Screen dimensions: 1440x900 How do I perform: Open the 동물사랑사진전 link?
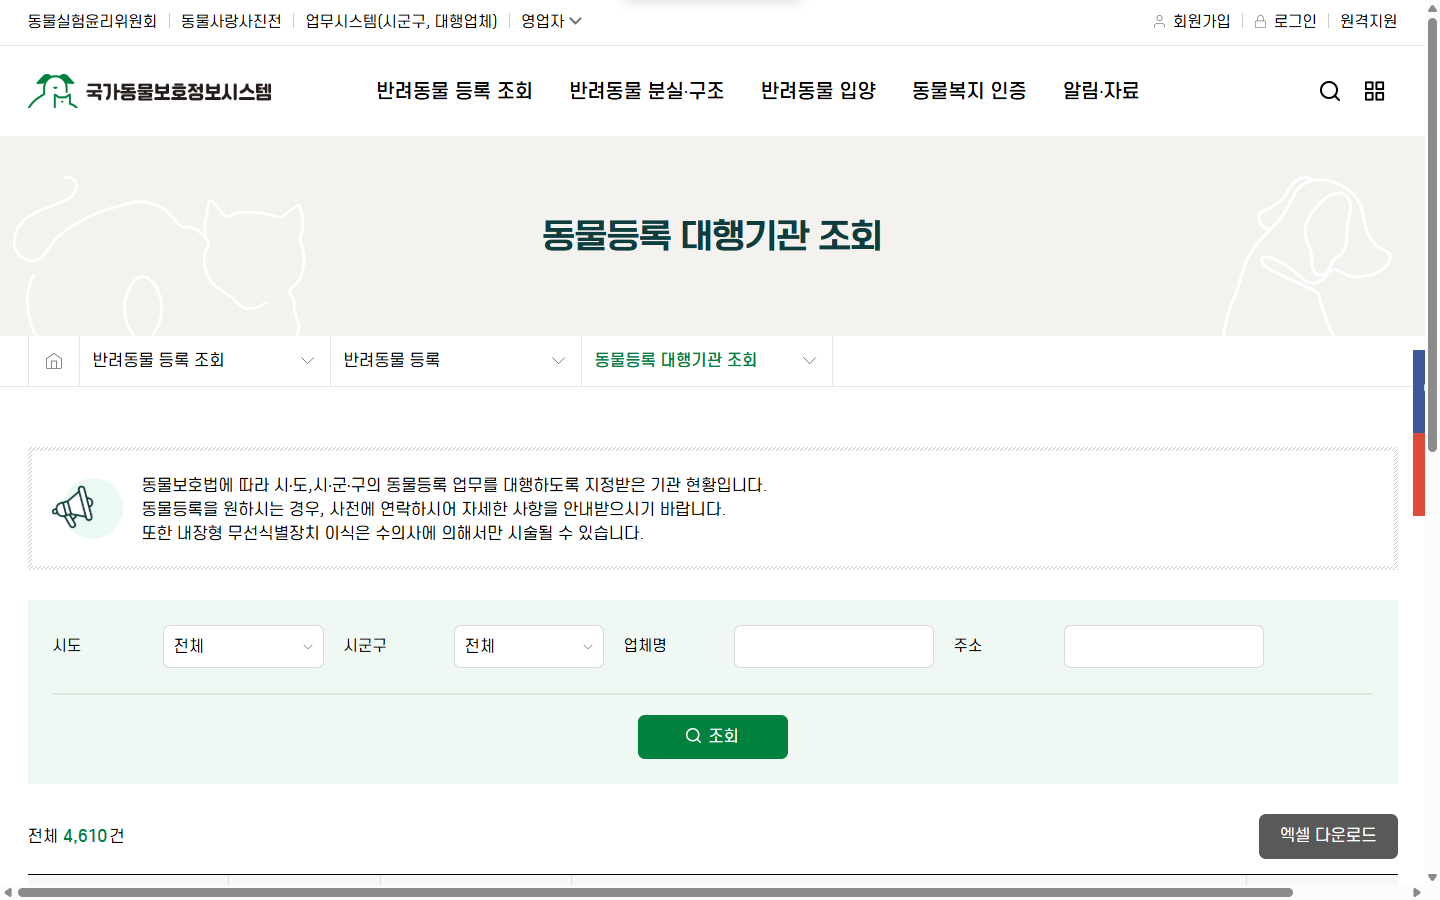(231, 21)
